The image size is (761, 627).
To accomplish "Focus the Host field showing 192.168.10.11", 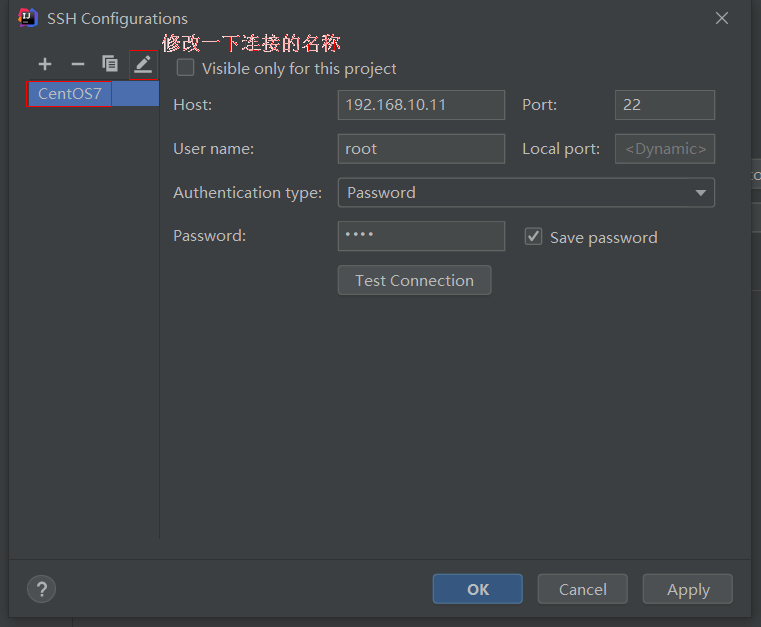I will (x=421, y=104).
